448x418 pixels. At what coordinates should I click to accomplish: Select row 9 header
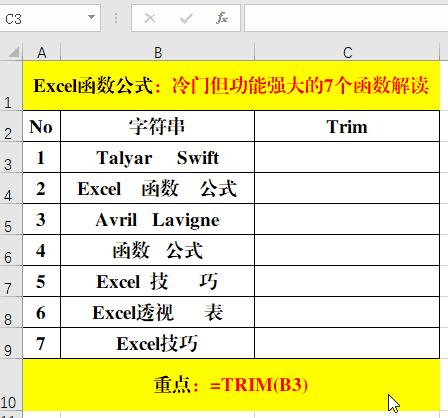[x=11, y=343]
